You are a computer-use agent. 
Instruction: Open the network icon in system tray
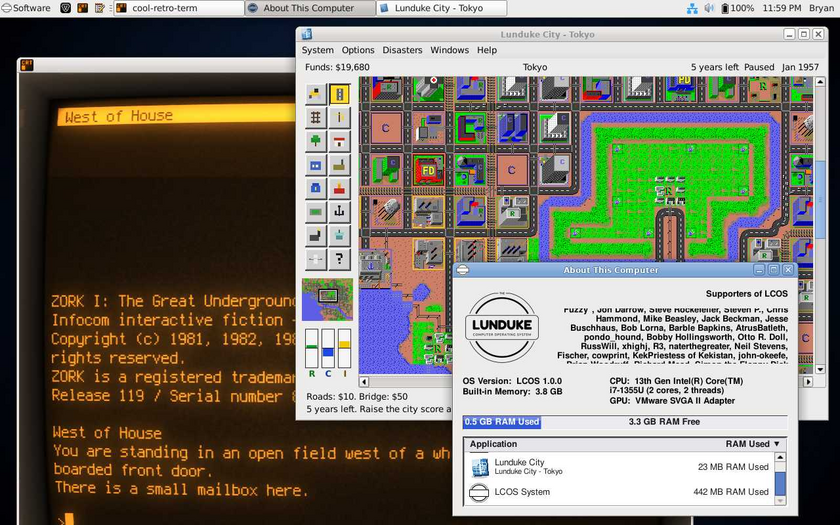pyautogui.click(x=692, y=8)
